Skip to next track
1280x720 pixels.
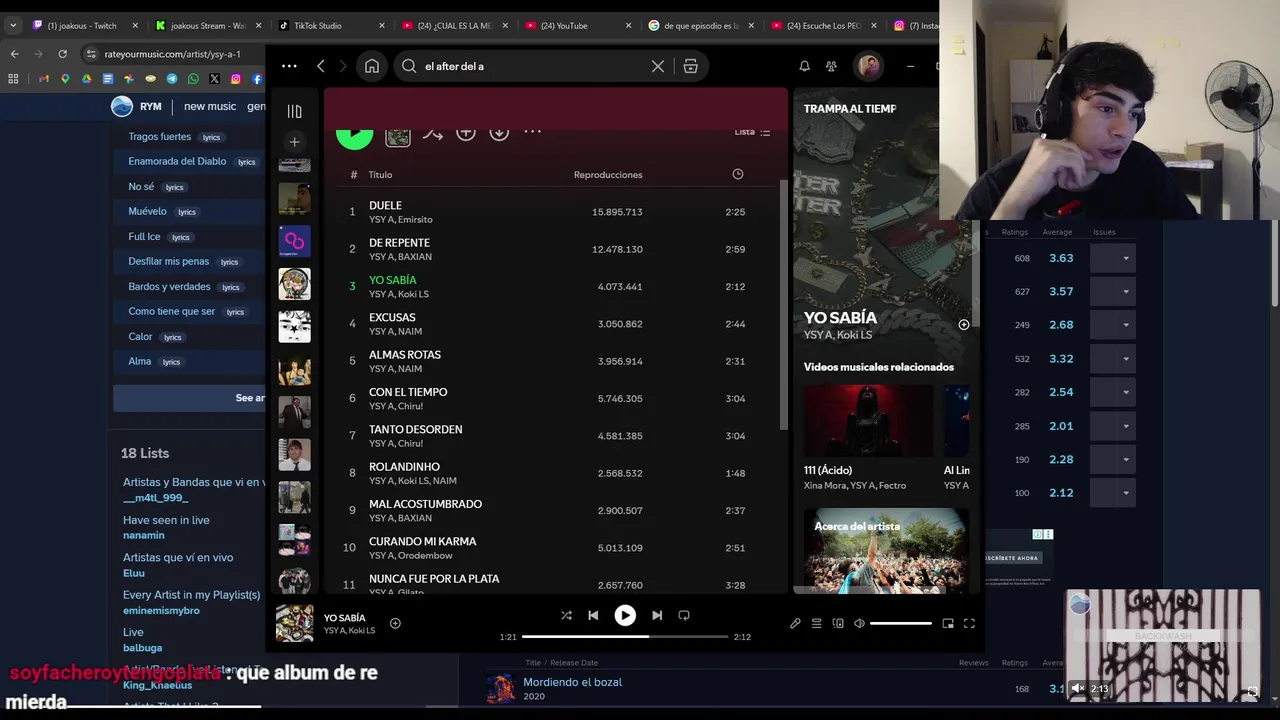coord(657,615)
